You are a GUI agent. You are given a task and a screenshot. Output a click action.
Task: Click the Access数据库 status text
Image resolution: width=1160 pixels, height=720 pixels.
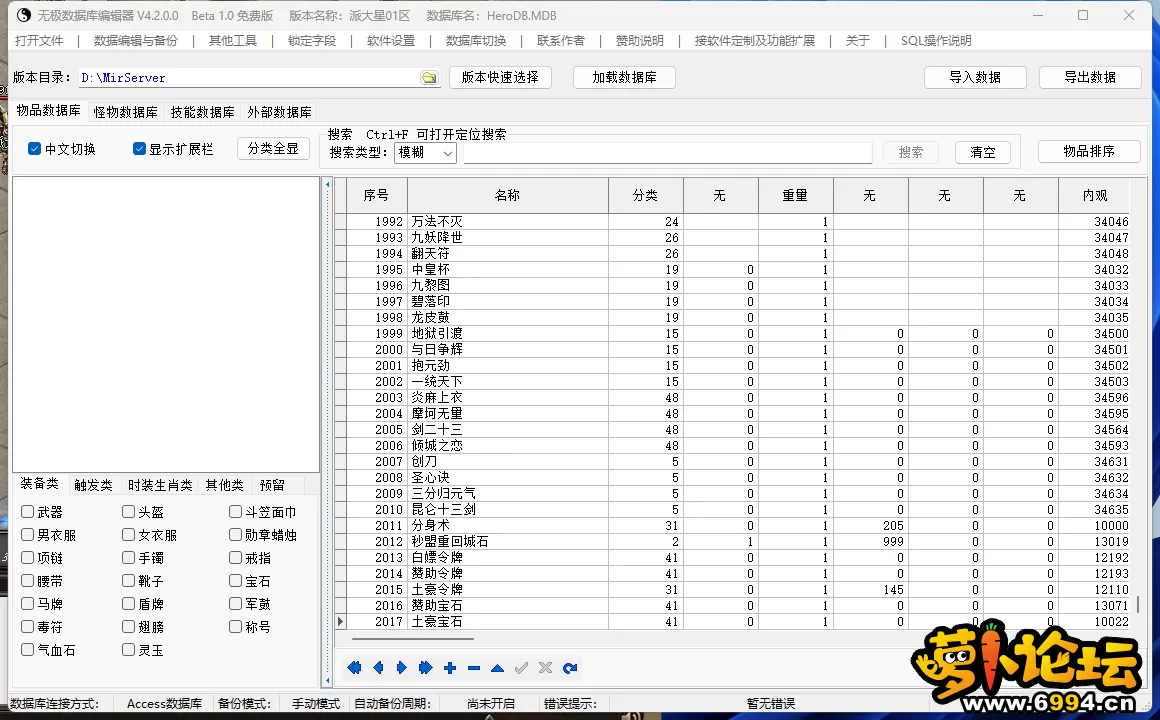164,704
